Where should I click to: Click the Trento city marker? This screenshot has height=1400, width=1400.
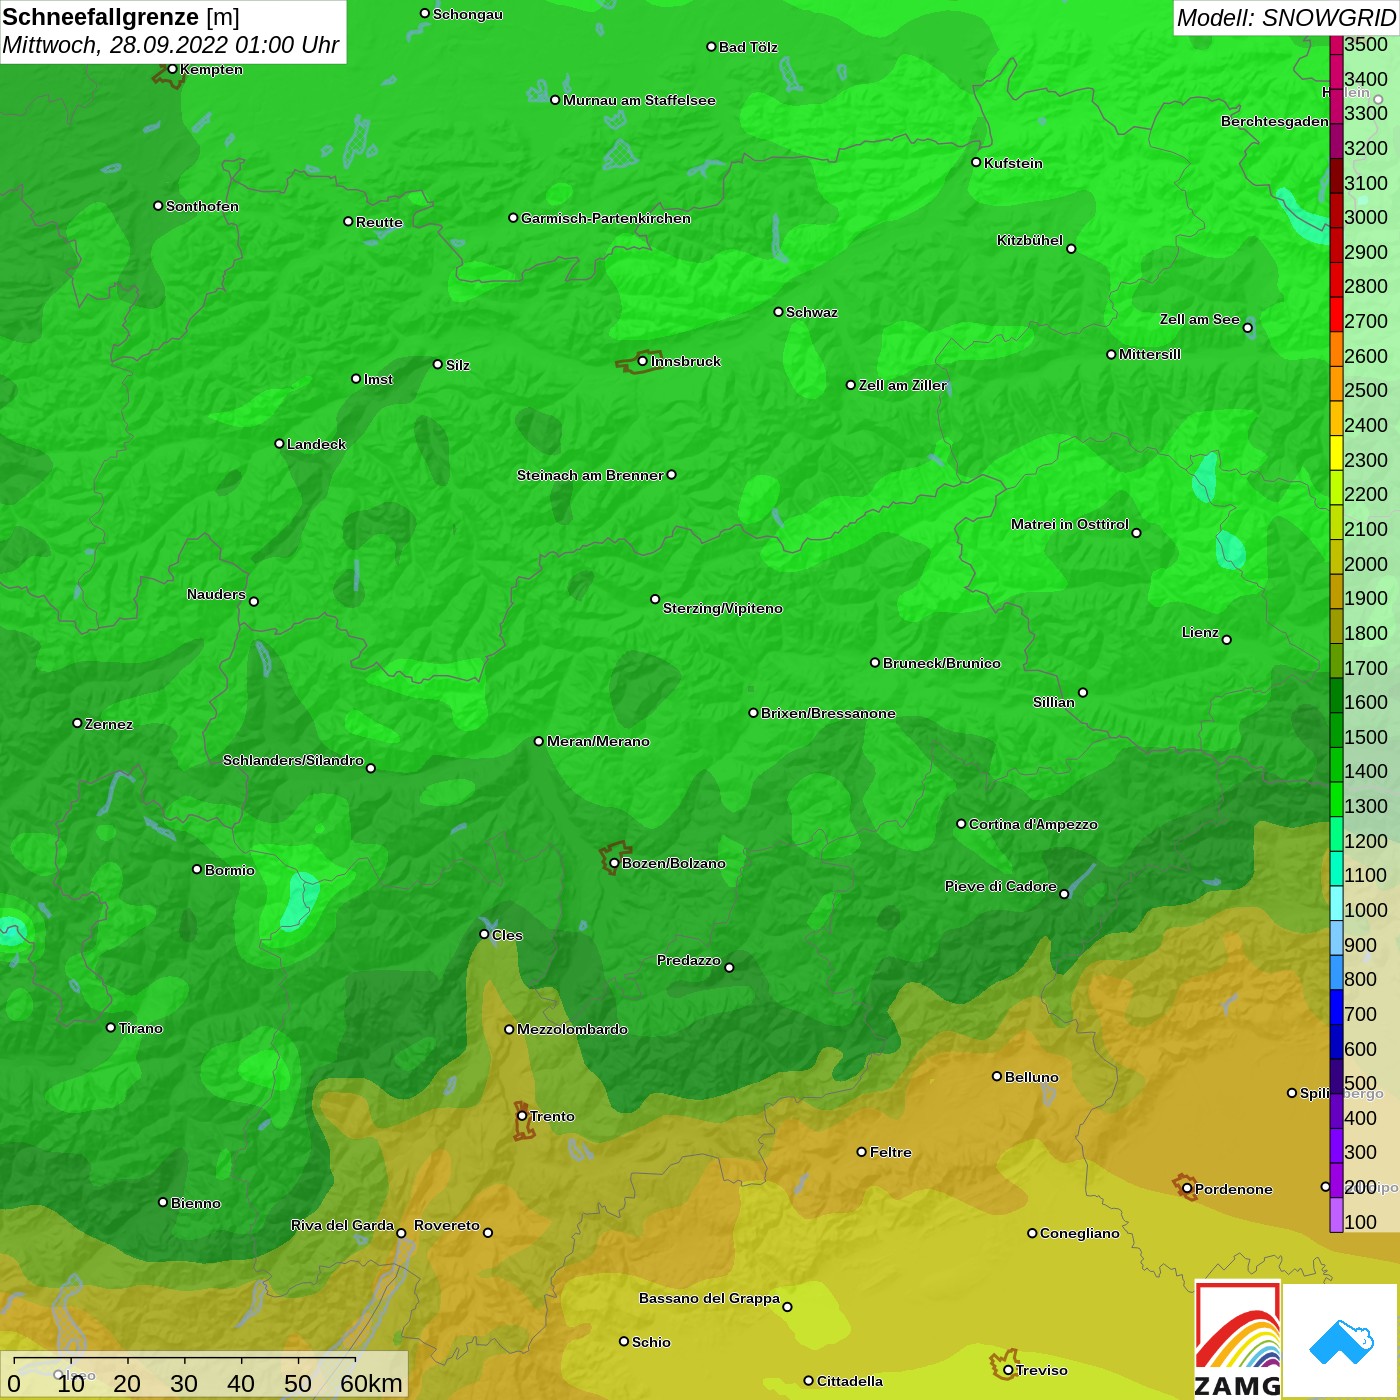522,1116
